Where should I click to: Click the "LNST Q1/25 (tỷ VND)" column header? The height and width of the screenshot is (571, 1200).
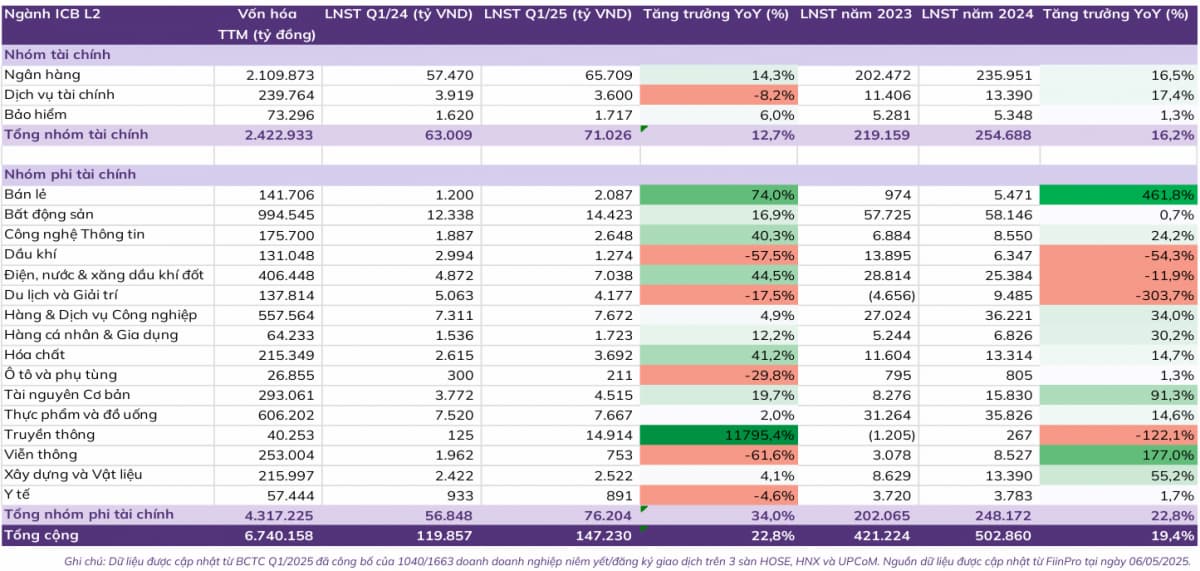tap(557, 15)
